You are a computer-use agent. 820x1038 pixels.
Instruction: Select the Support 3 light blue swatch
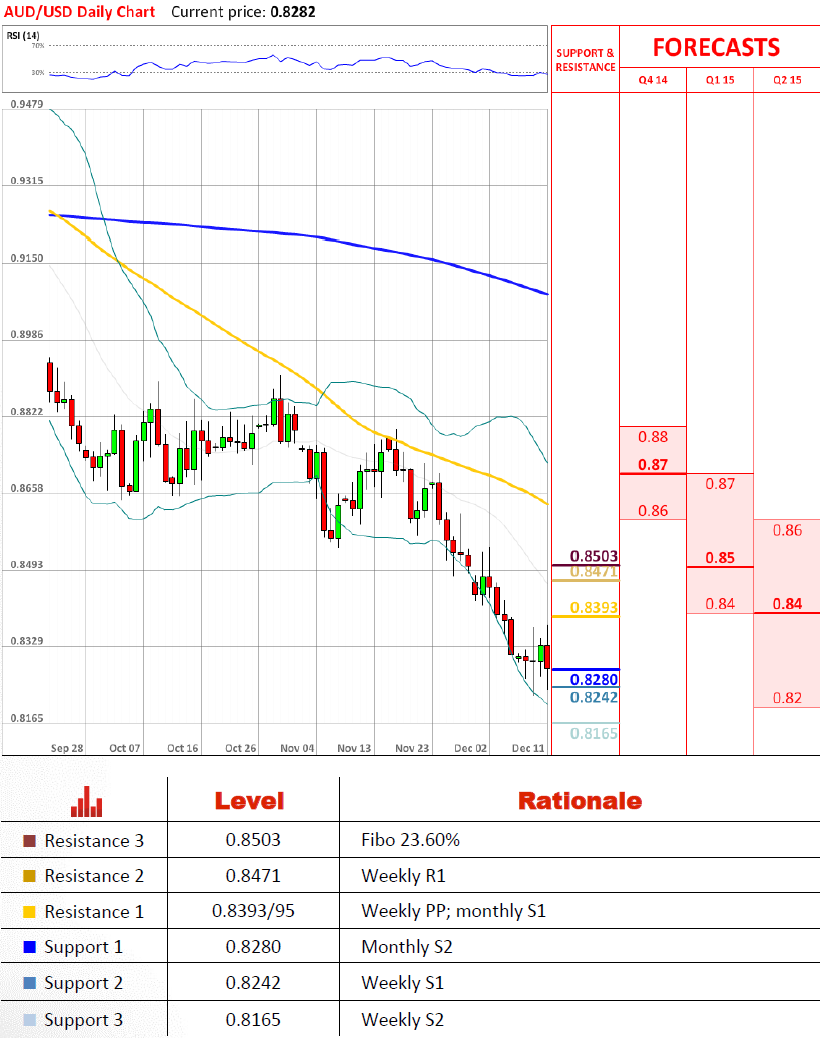click(29, 1019)
